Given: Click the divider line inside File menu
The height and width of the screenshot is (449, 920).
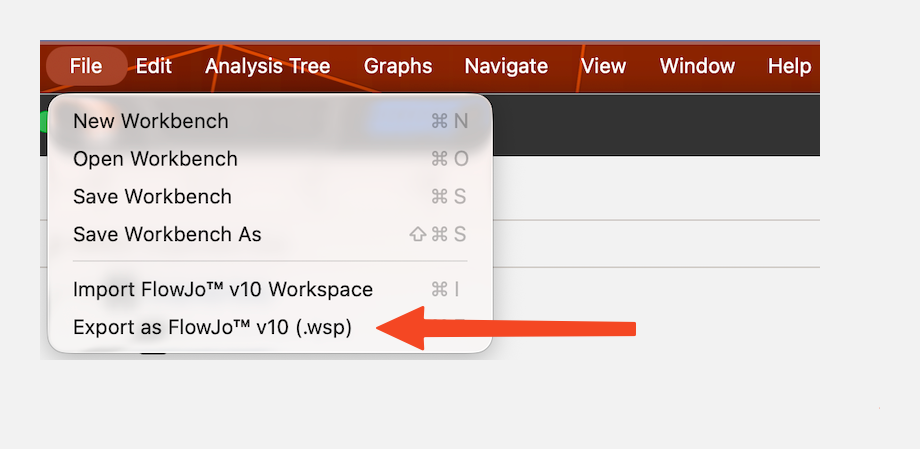Looking at the screenshot, I should (270, 261).
